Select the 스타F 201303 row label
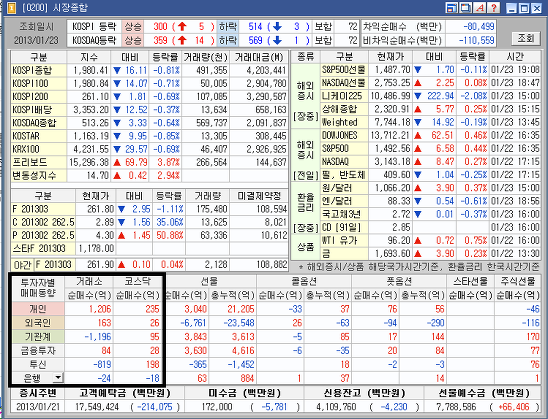The height and width of the screenshot is (419, 548). (43, 248)
